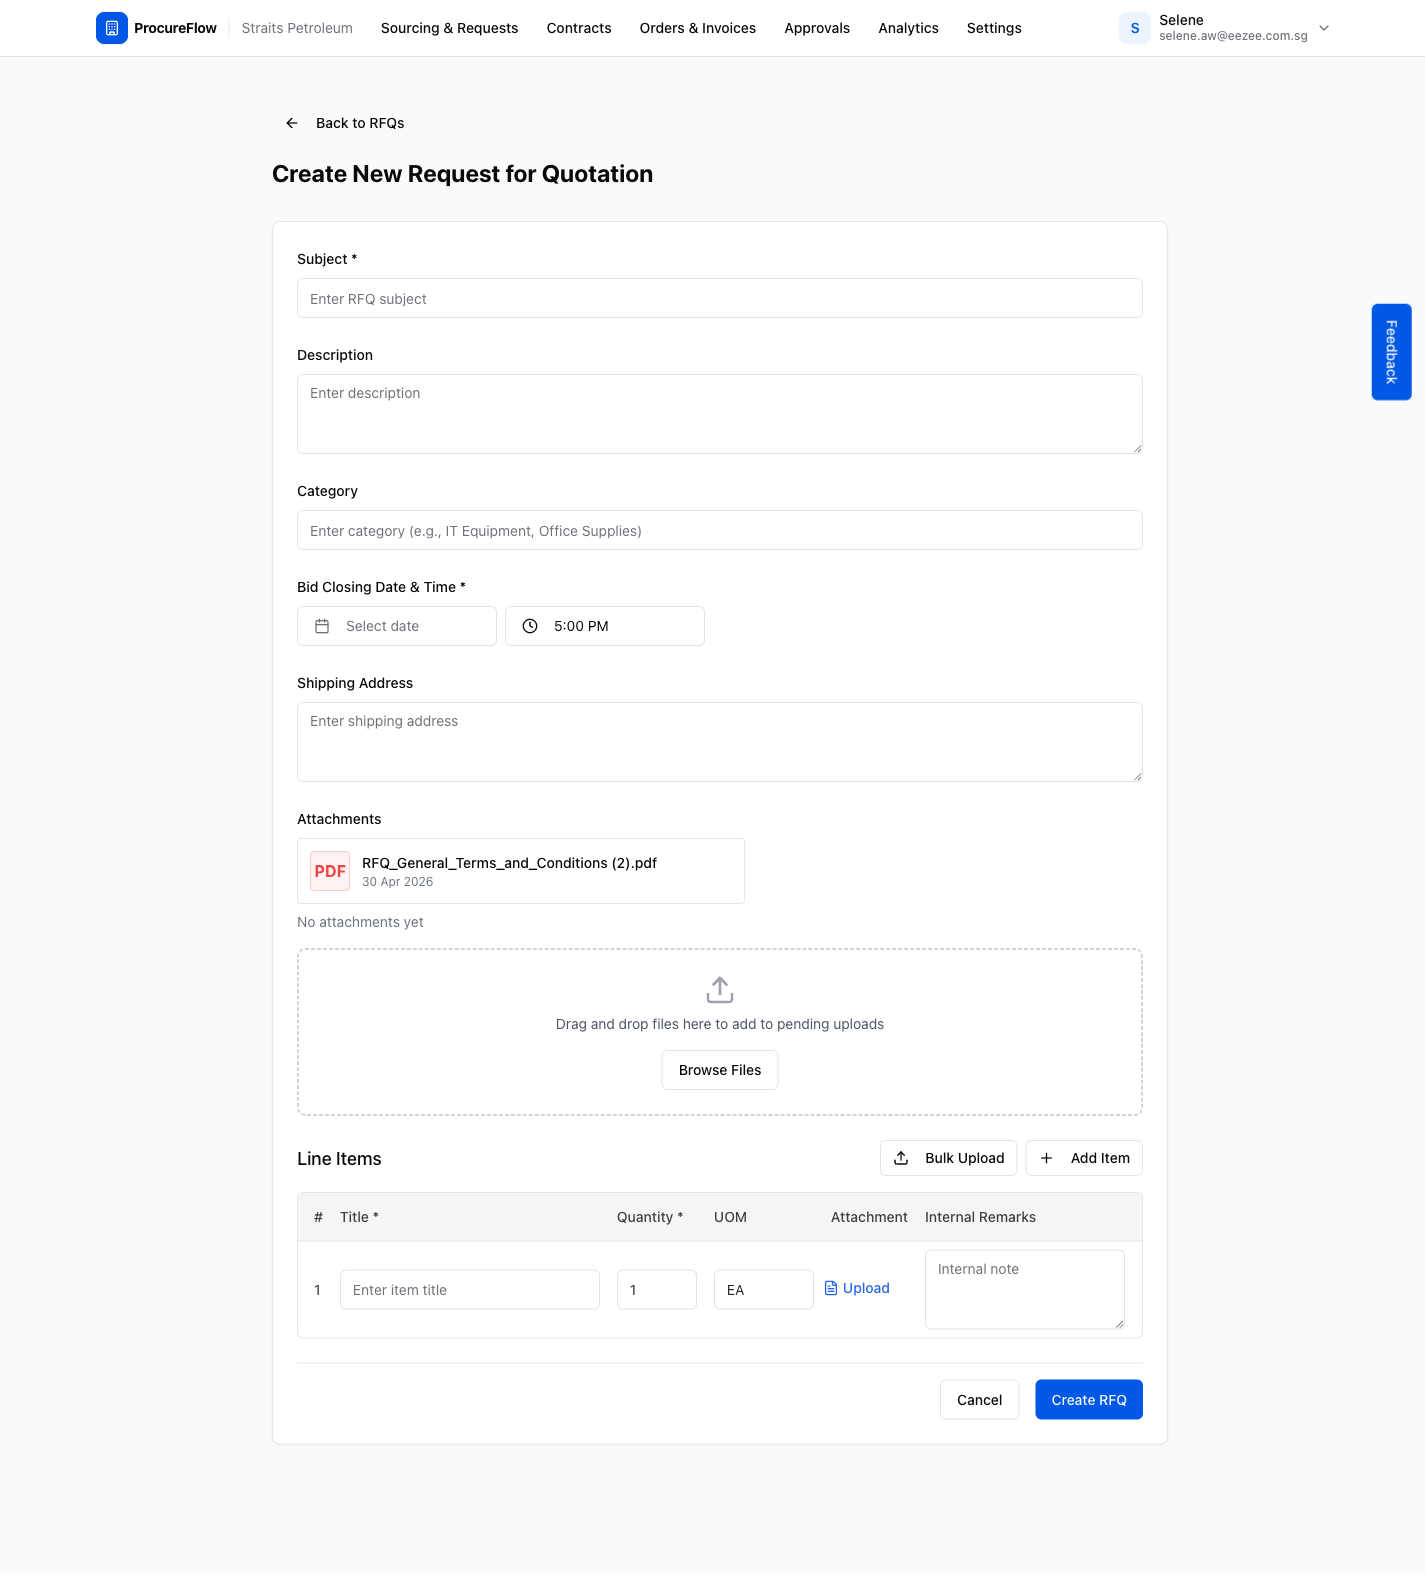Screen dimensions: 1425x1588
Task: Click the document icon beside the line item Upload
Action: point(831,1288)
